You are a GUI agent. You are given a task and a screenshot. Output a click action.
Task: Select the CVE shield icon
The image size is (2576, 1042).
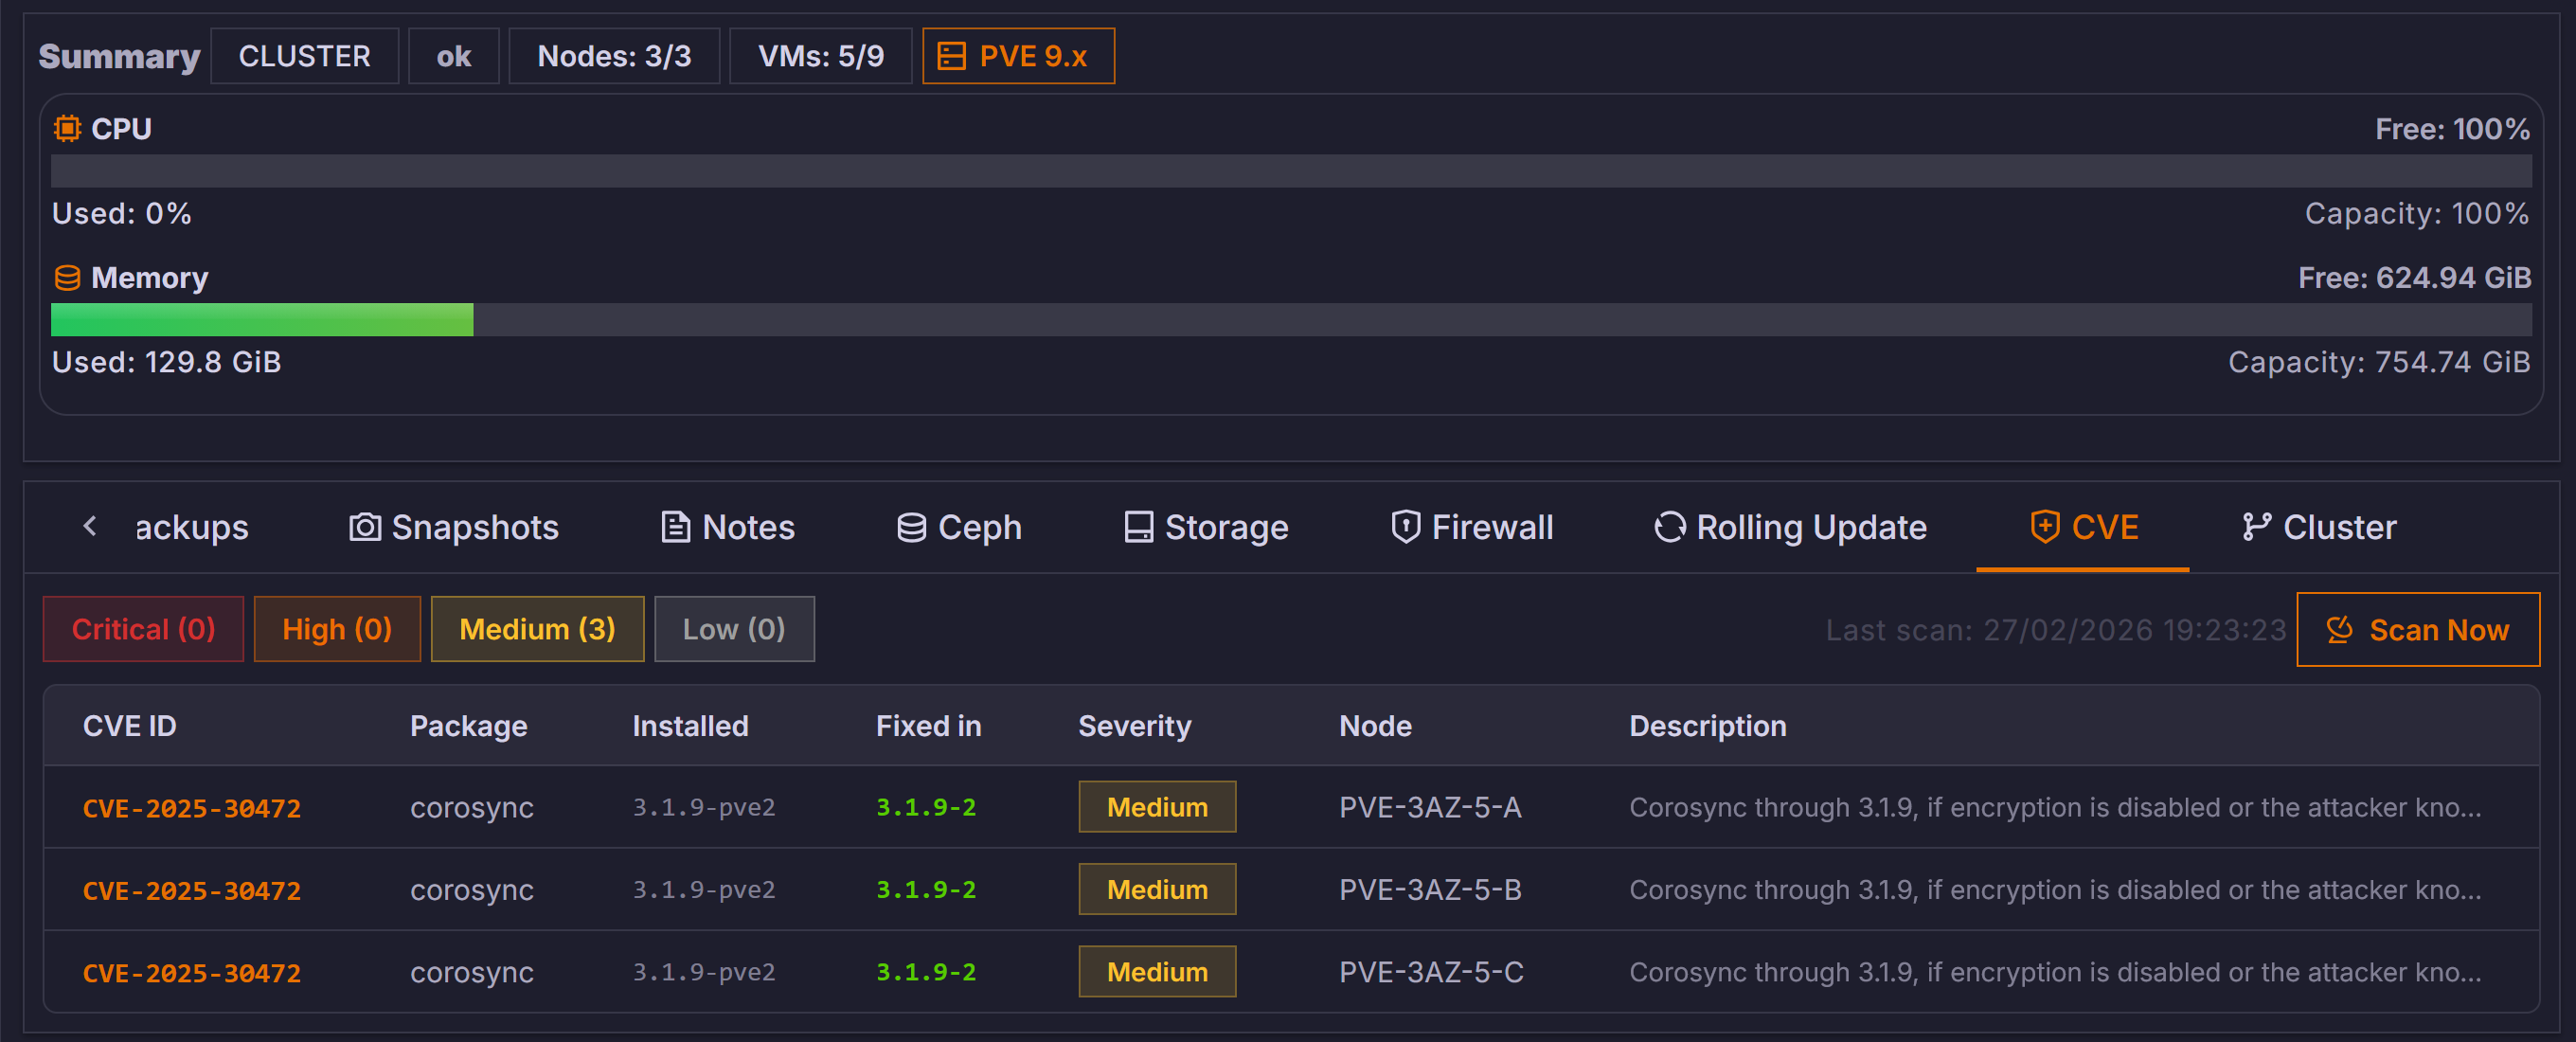point(2046,527)
